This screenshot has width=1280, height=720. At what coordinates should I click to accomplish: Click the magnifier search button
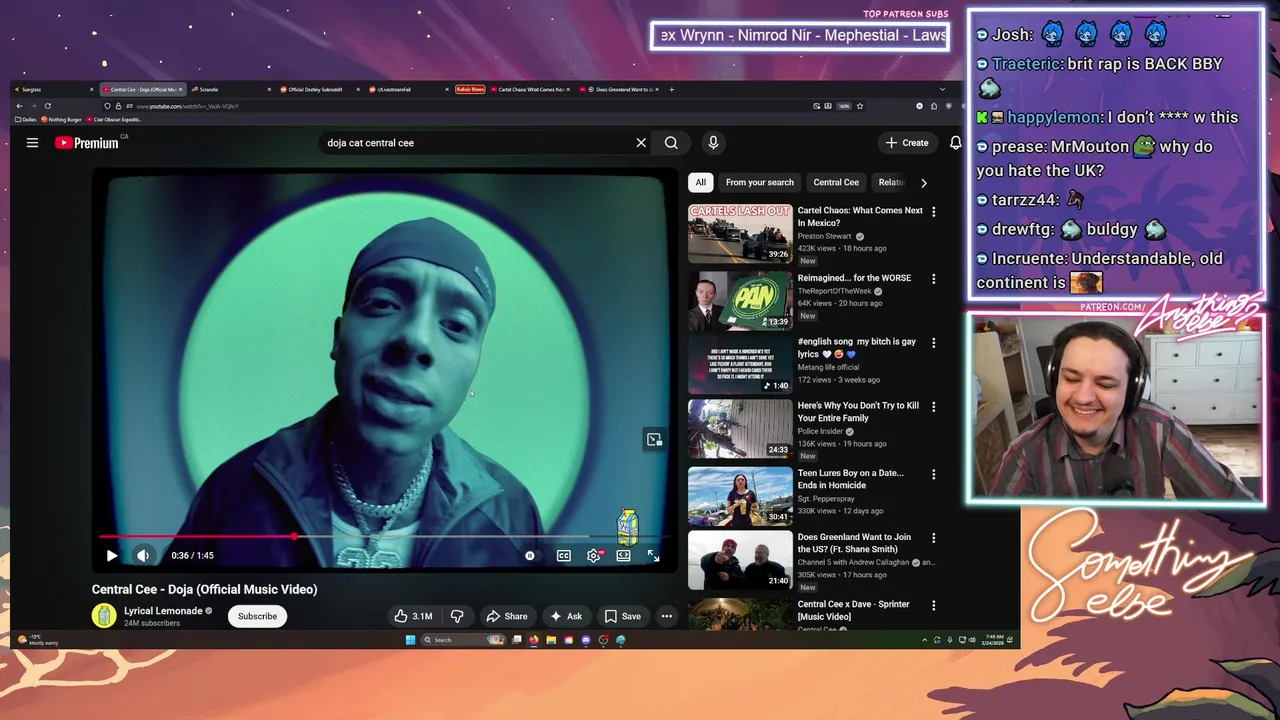671,143
